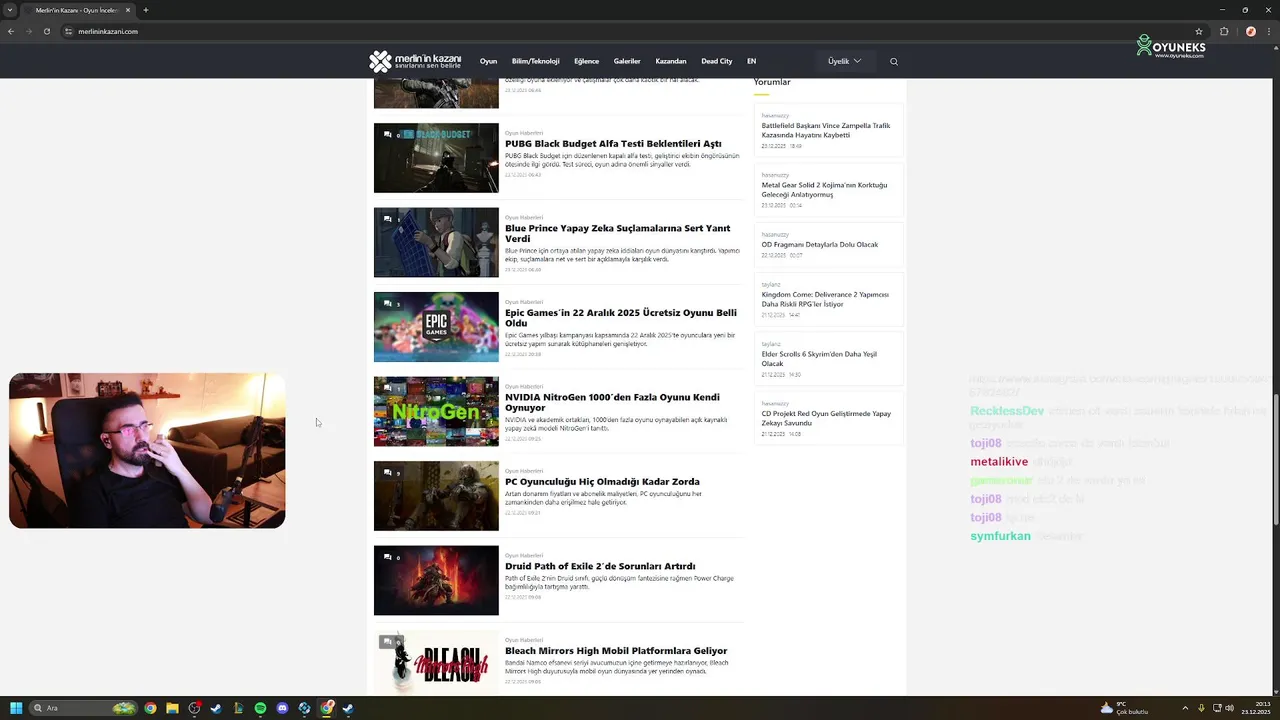Click the green download arrow tray icon

coord(1201,708)
